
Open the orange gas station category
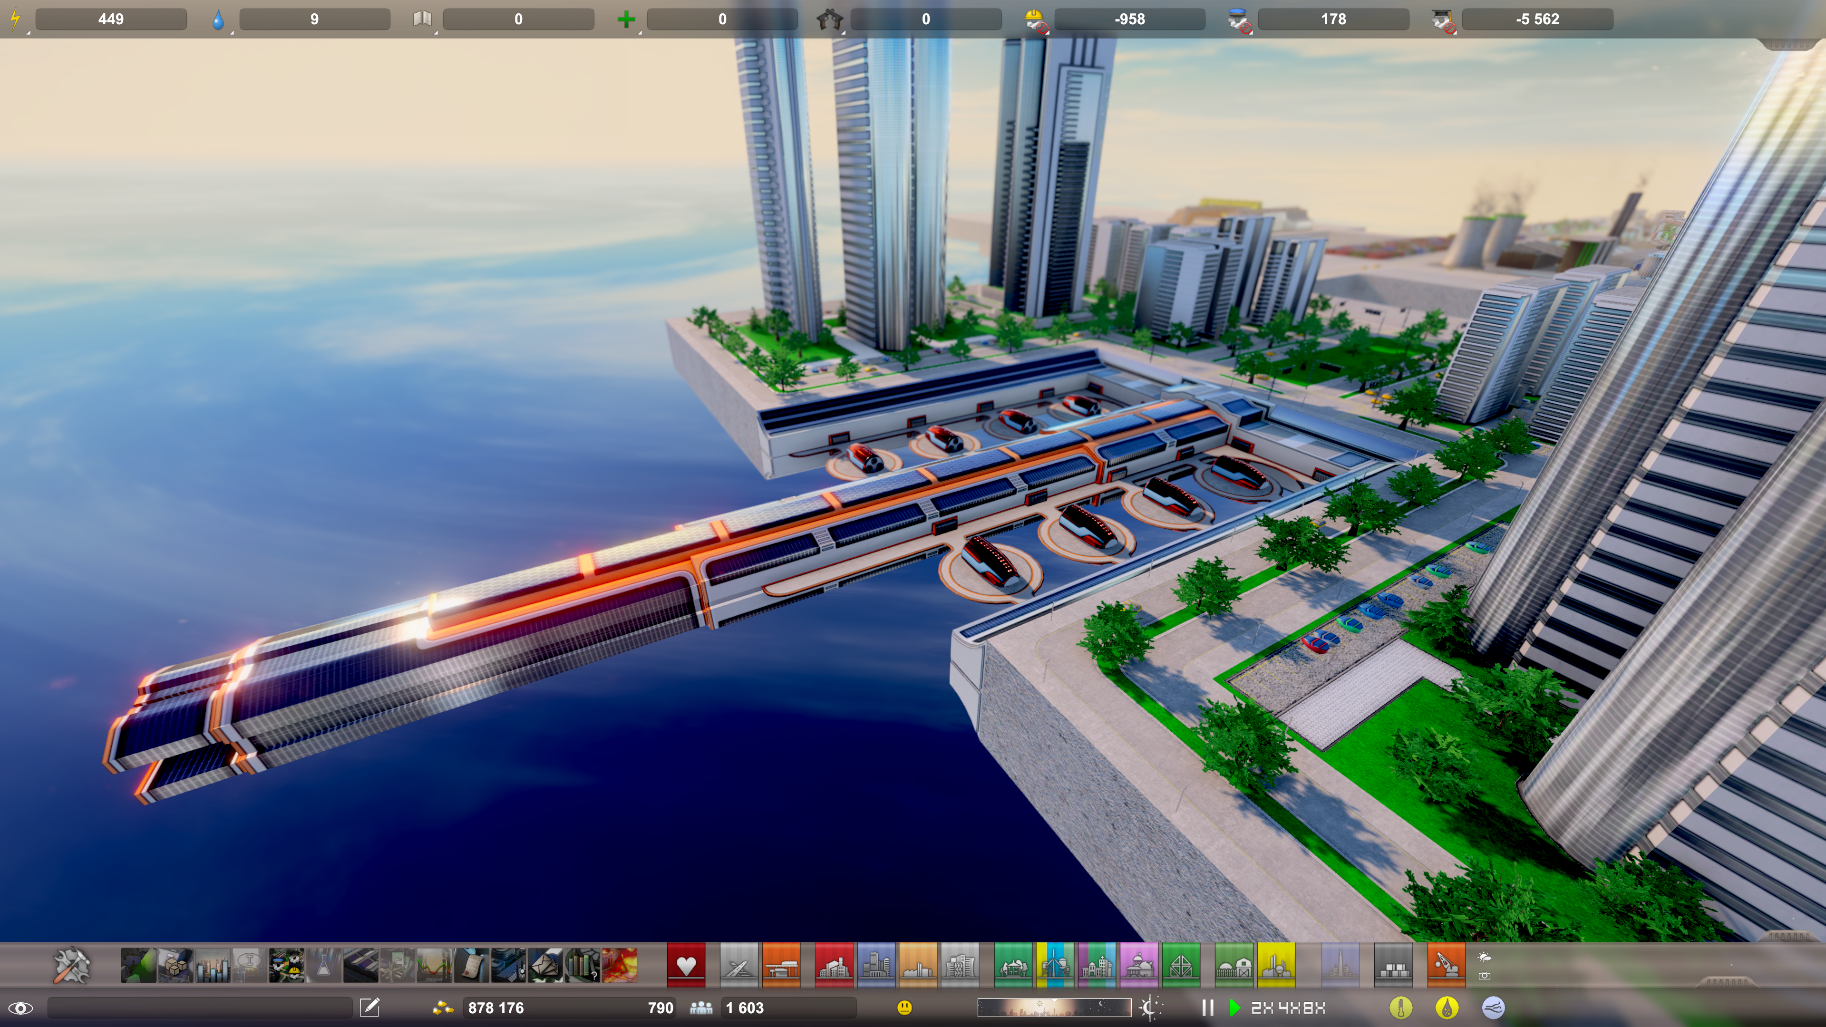(781, 966)
